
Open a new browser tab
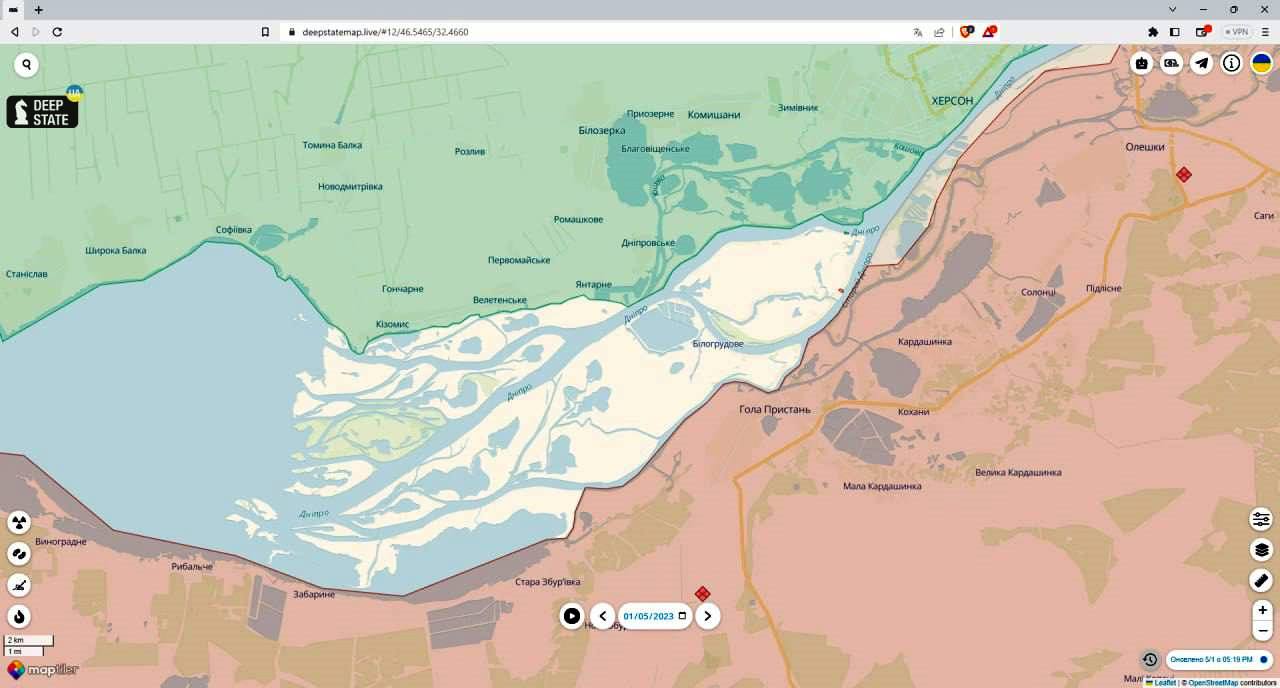coord(39,9)
